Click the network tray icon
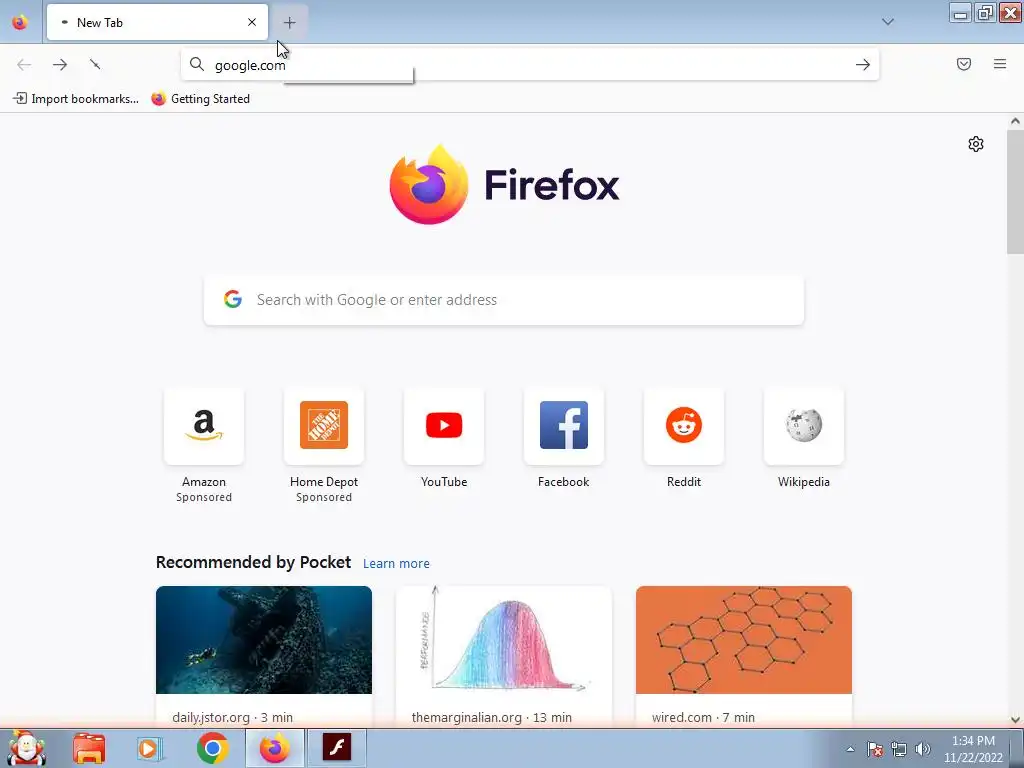The height and width of the screenshot is (768, 1024). pos(899,749)
